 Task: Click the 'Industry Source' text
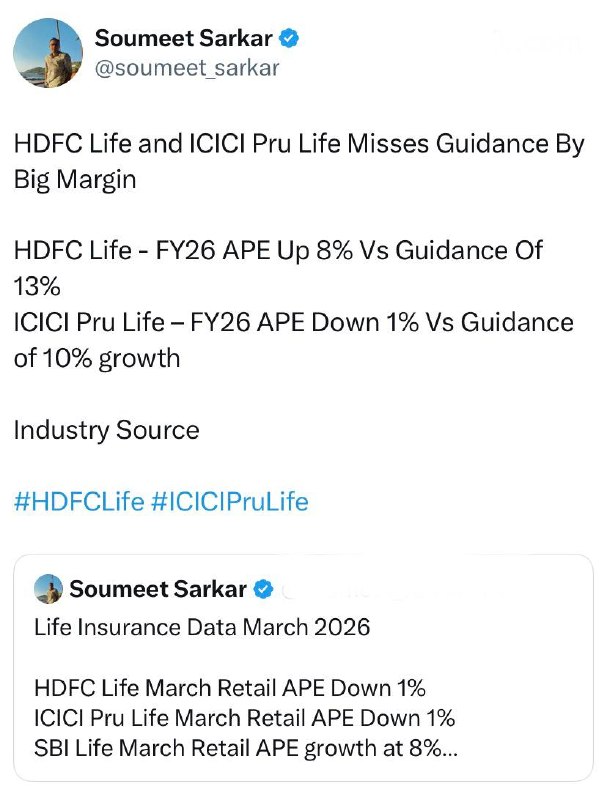point(106,430)
